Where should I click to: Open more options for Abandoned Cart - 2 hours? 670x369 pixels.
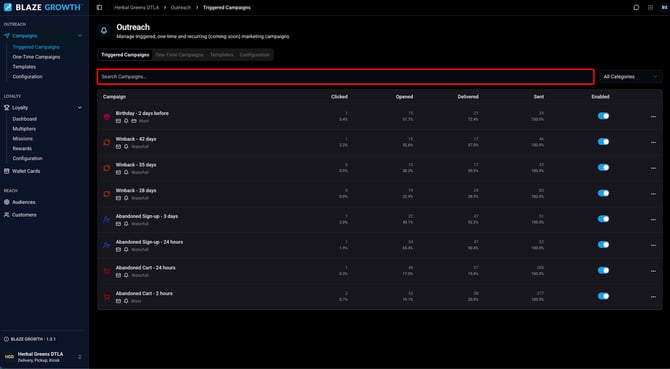pos(653,297)
